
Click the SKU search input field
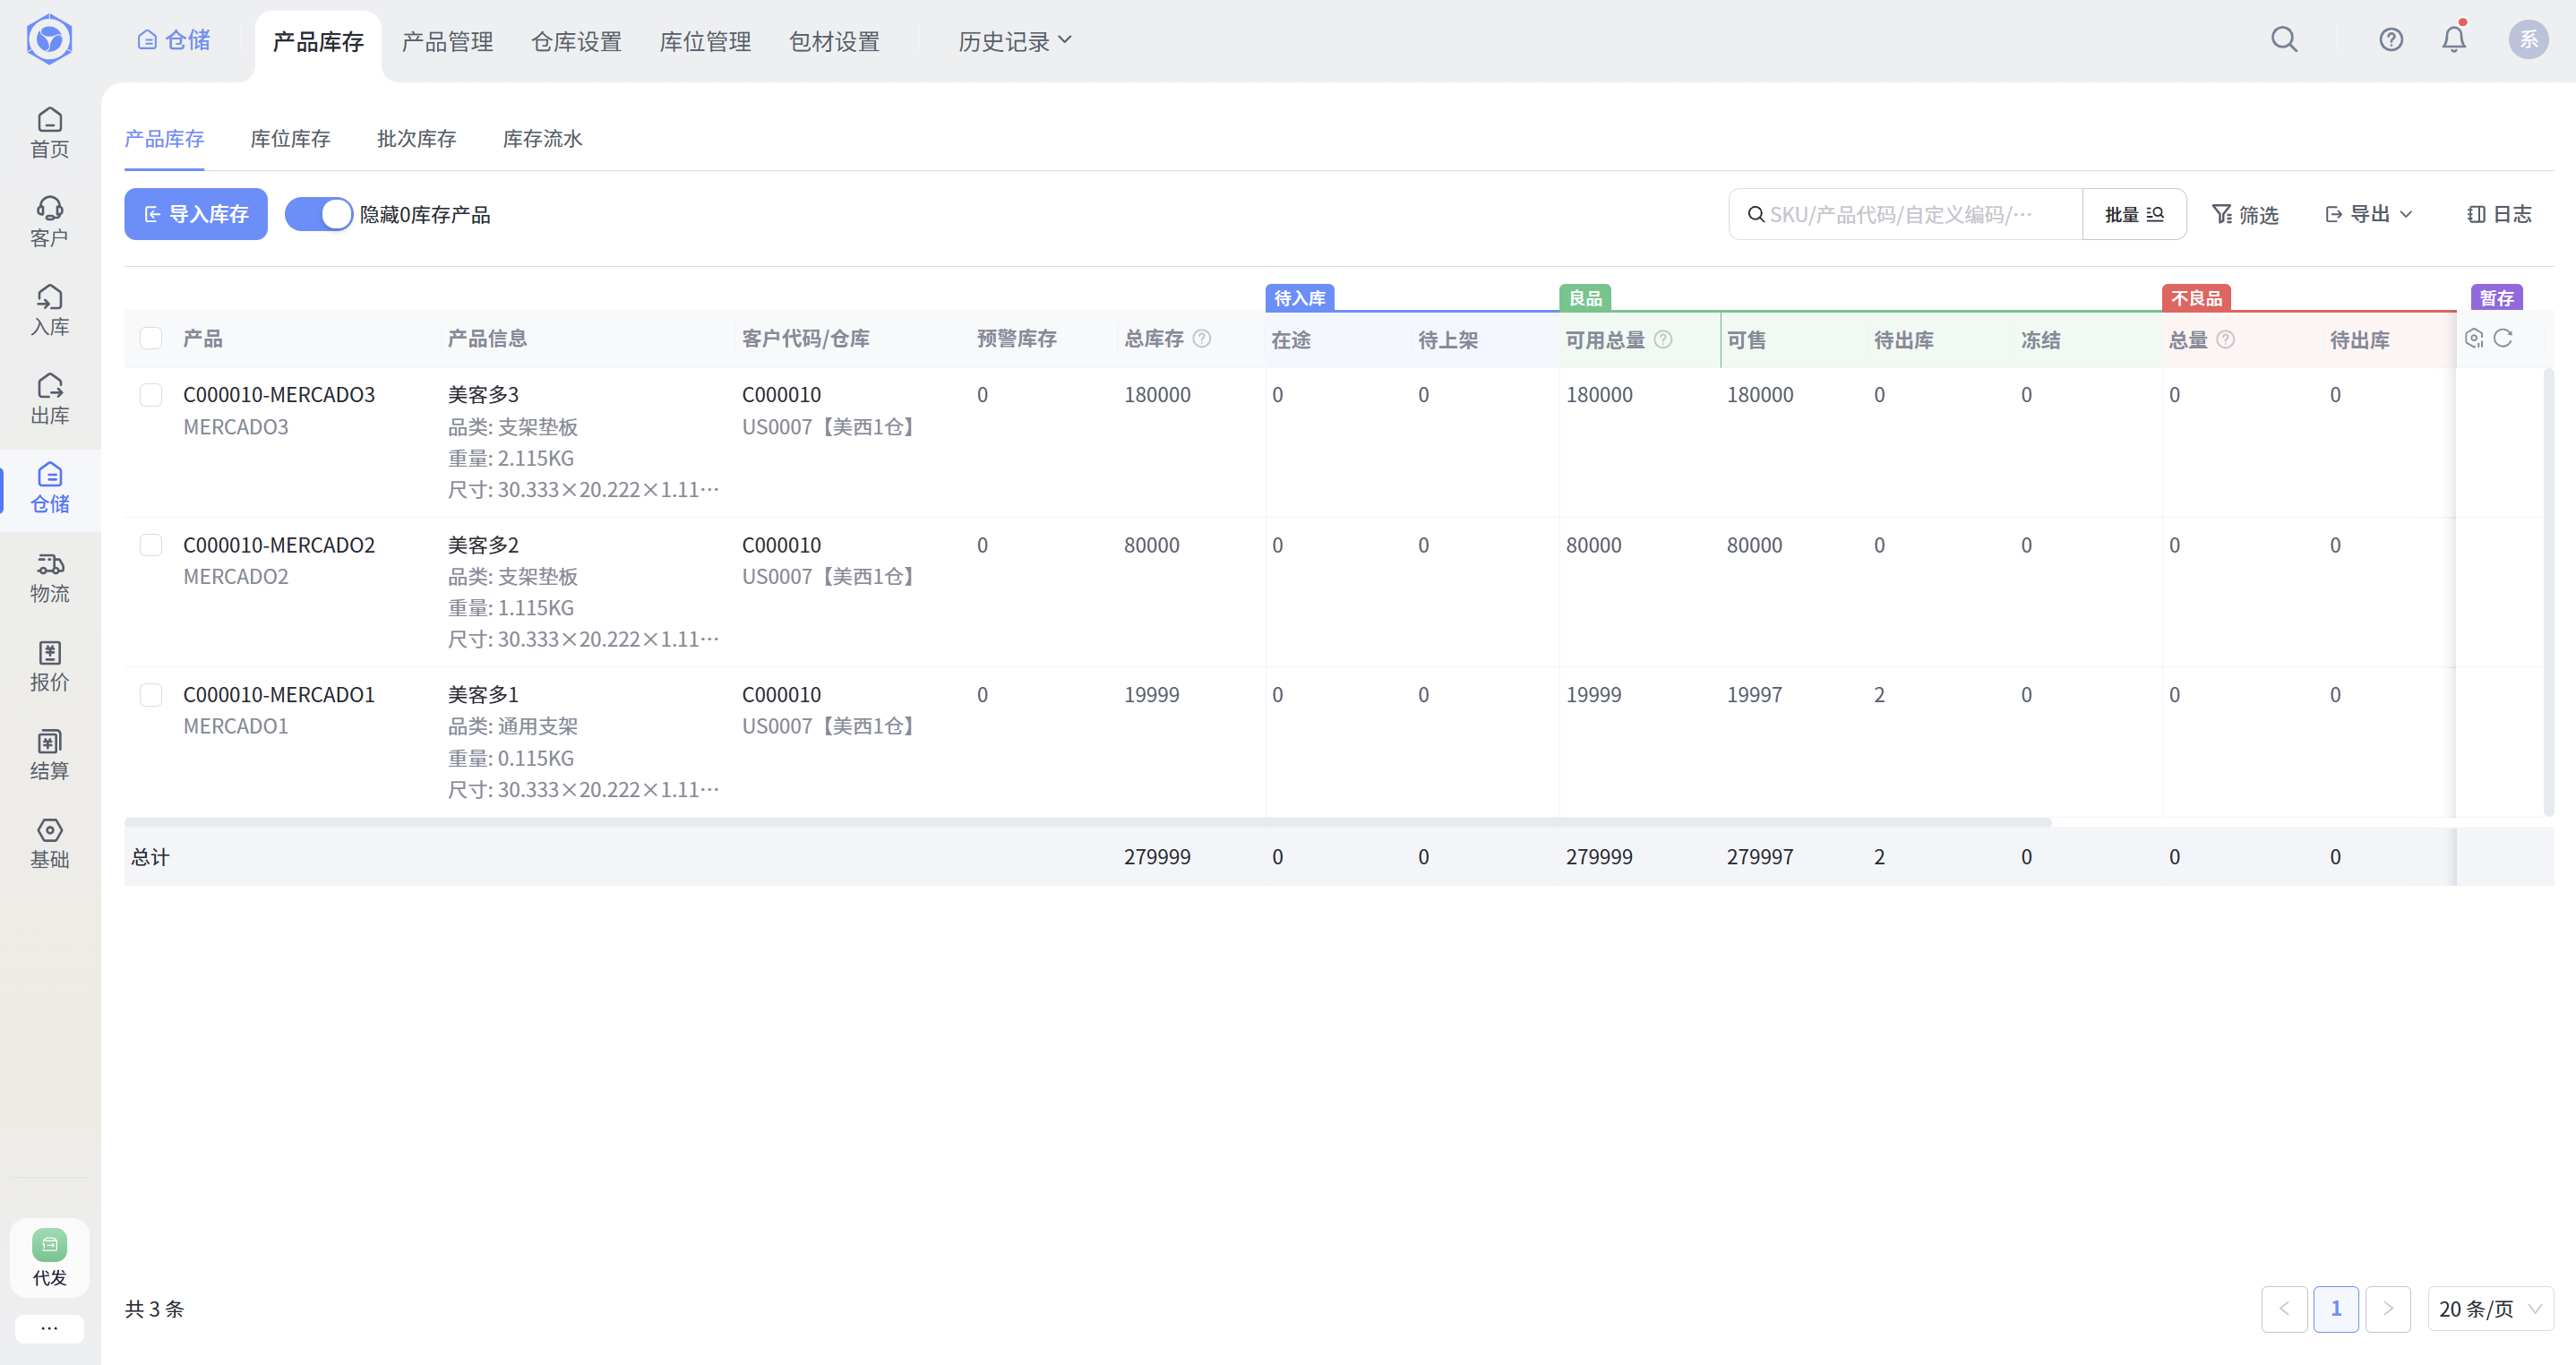click(1906, 214)
